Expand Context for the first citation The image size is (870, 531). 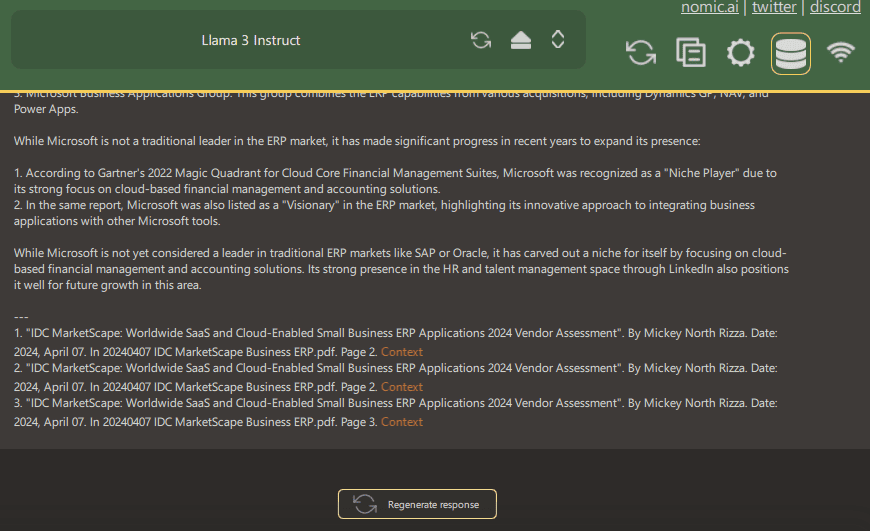[x=402, y=352]
